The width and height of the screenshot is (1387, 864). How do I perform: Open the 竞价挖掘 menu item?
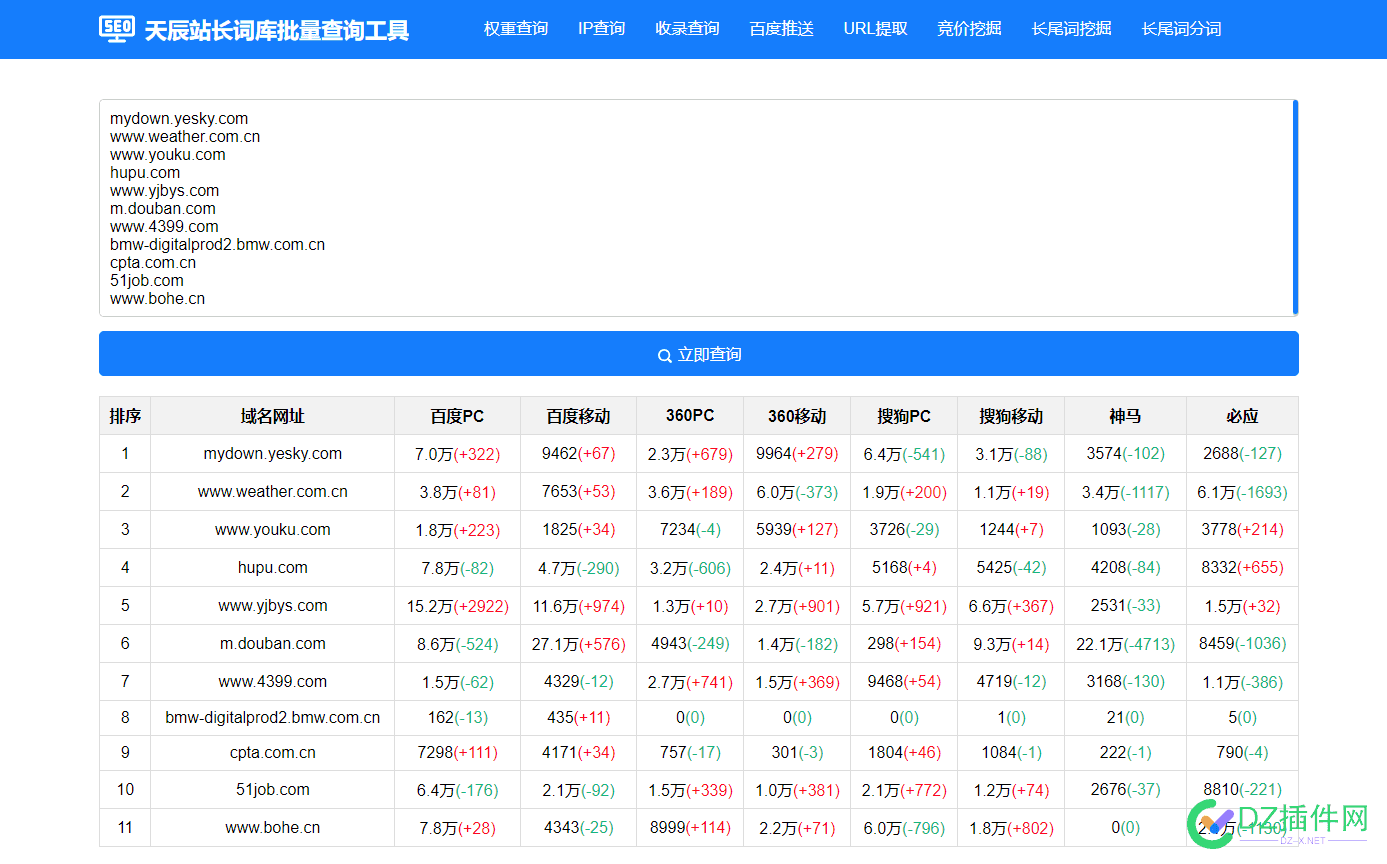click(970, 28)
